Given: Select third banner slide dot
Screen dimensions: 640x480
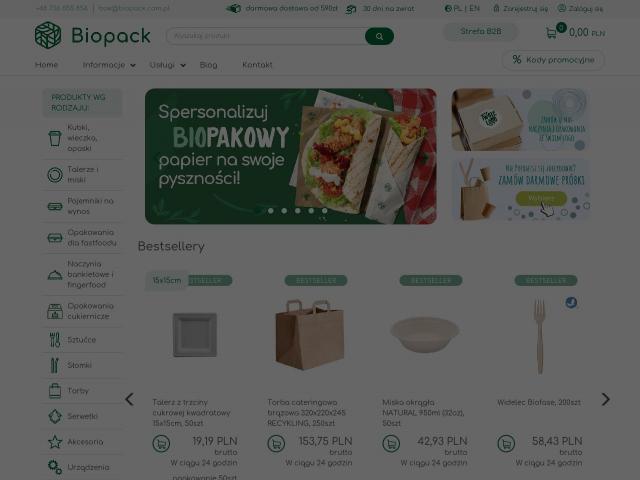Looking at the screenshot, I should [298, 211].
